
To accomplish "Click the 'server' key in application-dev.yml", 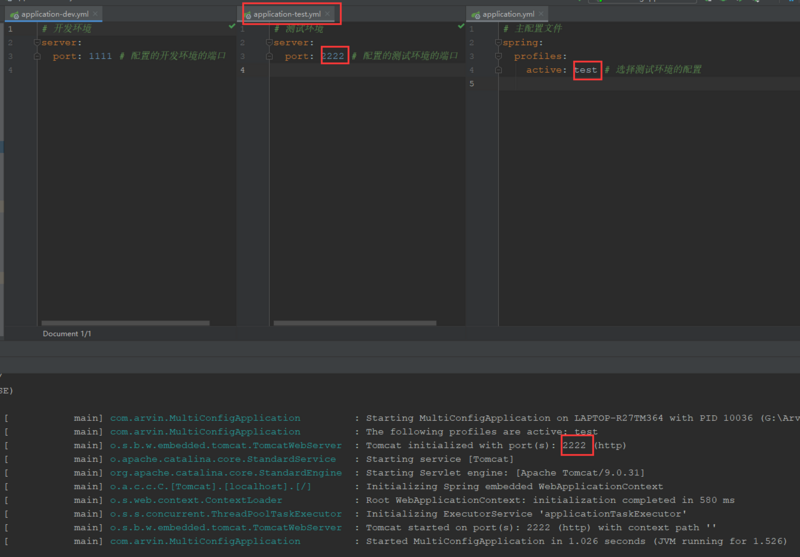I will (59, 42).
